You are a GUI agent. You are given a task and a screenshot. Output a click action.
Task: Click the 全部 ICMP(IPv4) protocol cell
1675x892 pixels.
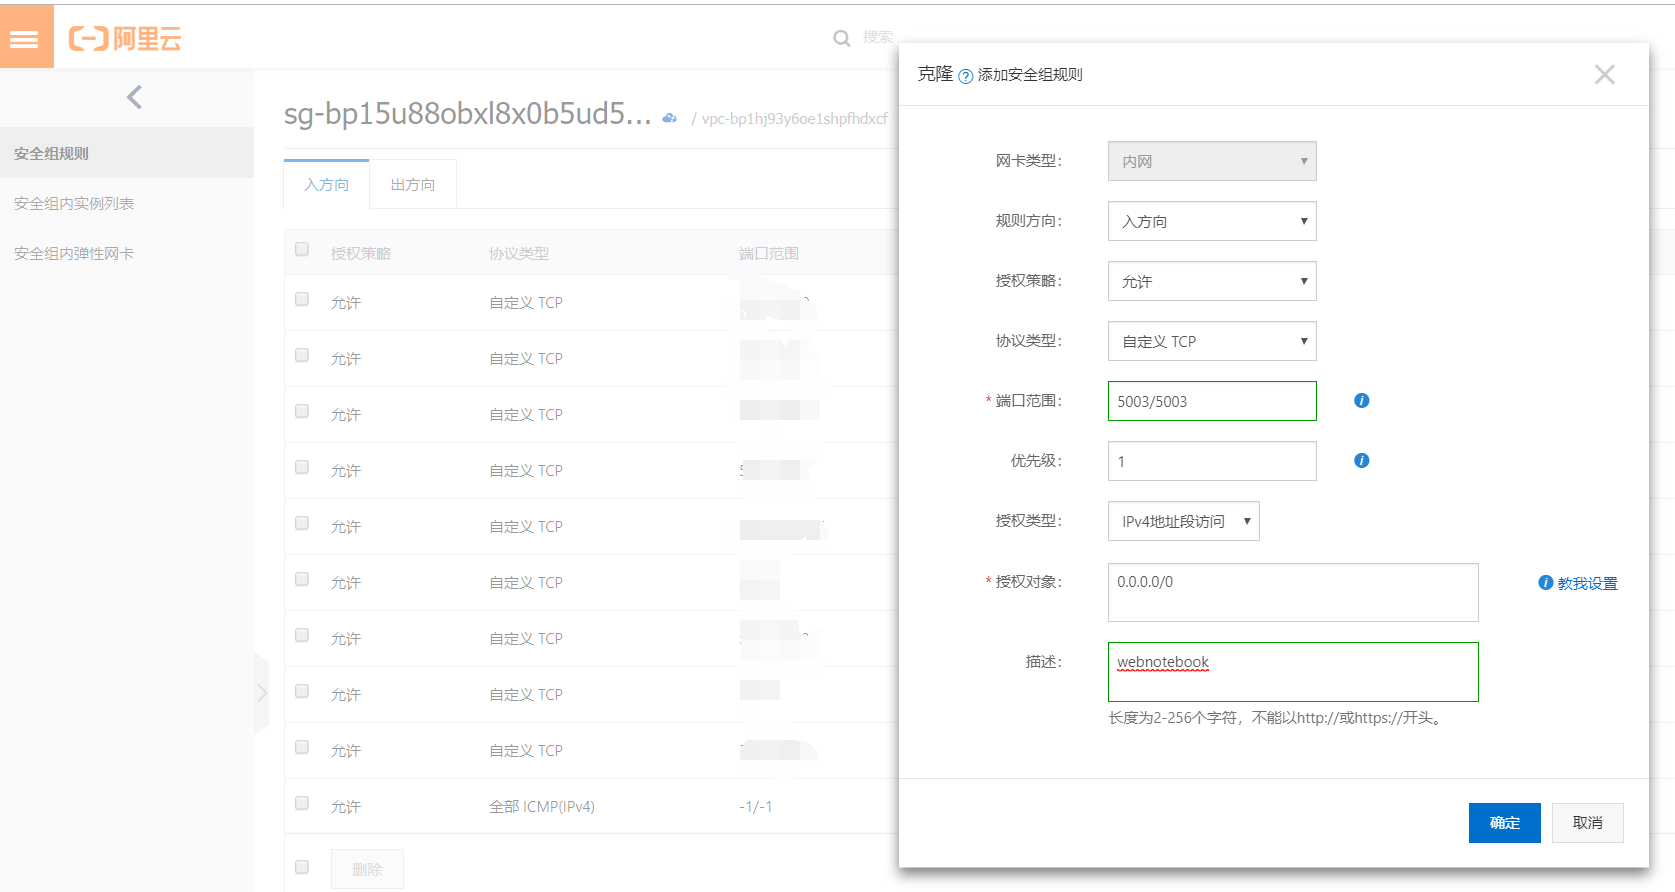542,807
